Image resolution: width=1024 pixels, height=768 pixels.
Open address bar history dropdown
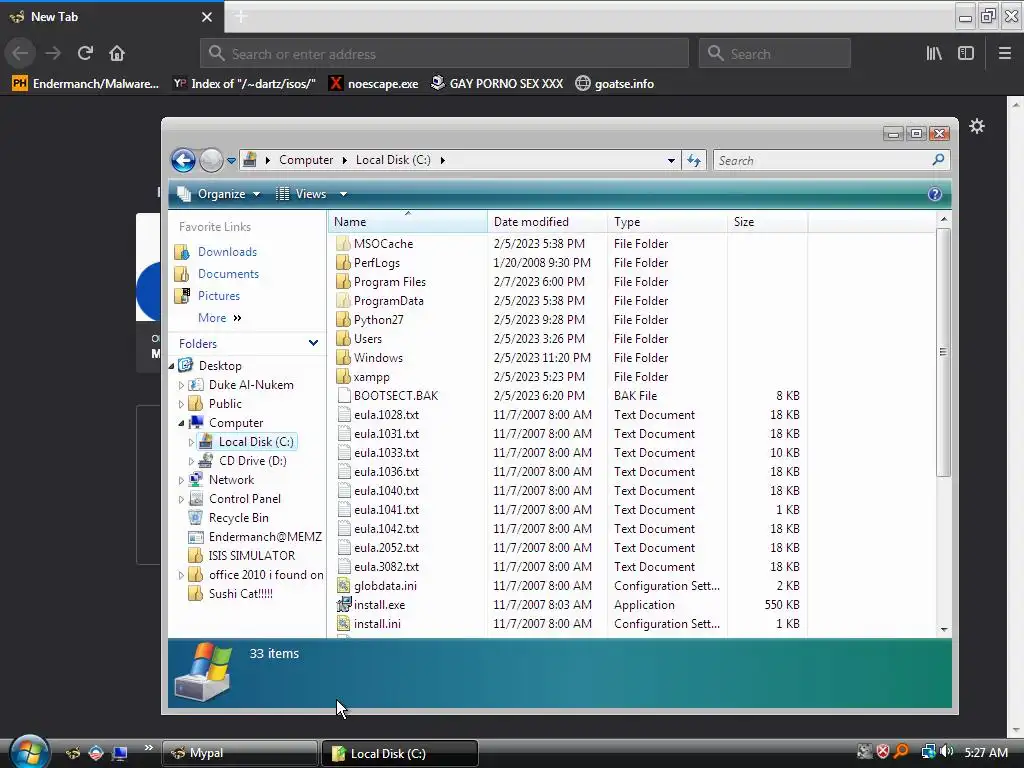click(671, 161)
